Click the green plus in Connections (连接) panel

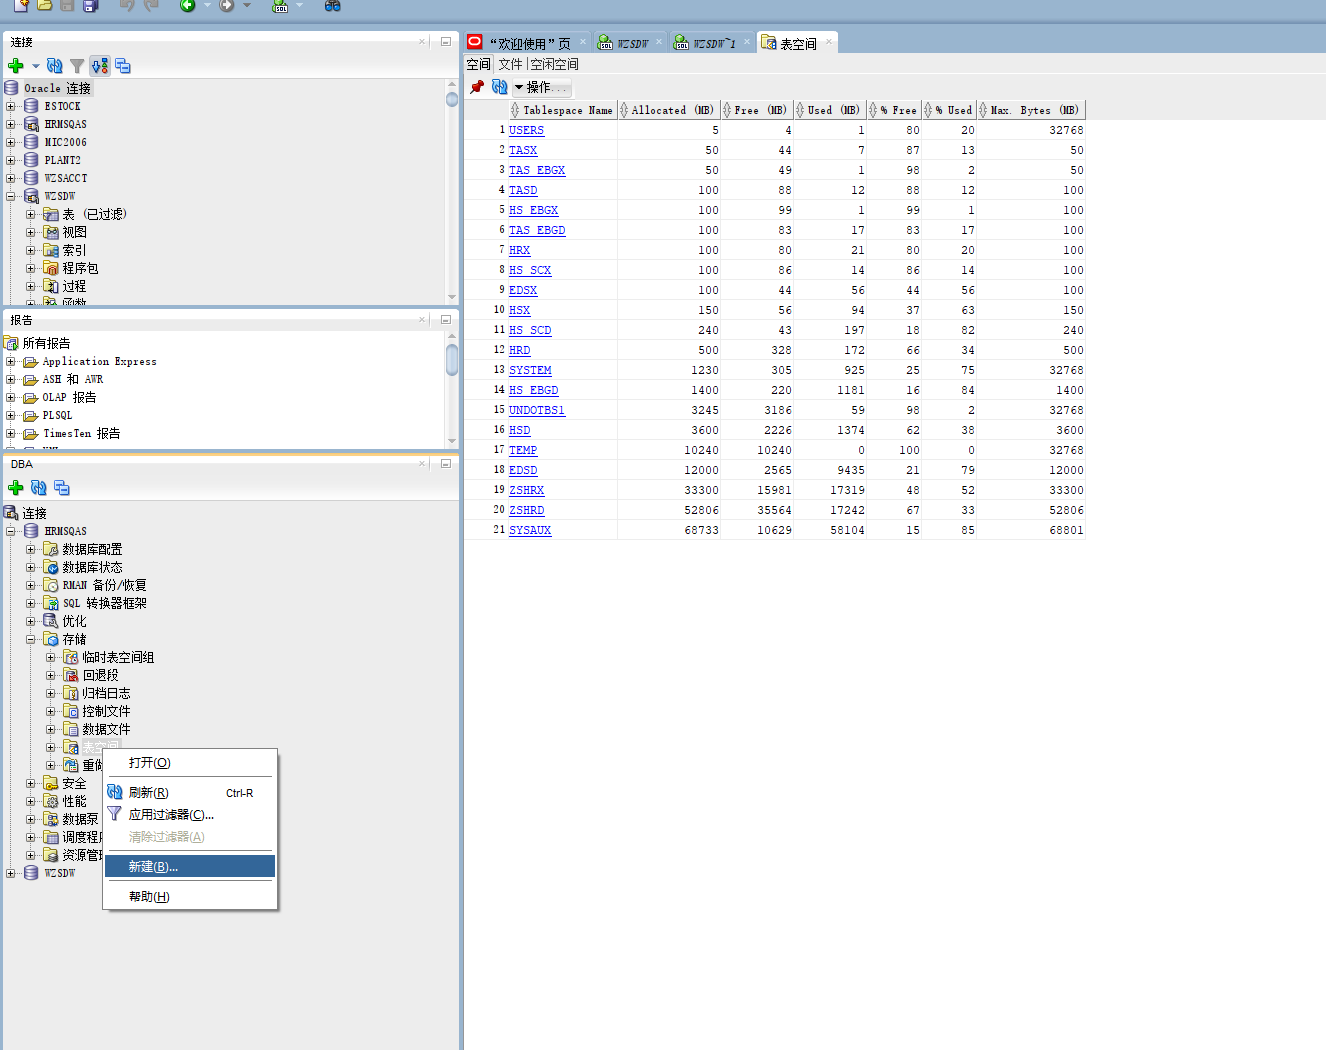pos(15,66)
